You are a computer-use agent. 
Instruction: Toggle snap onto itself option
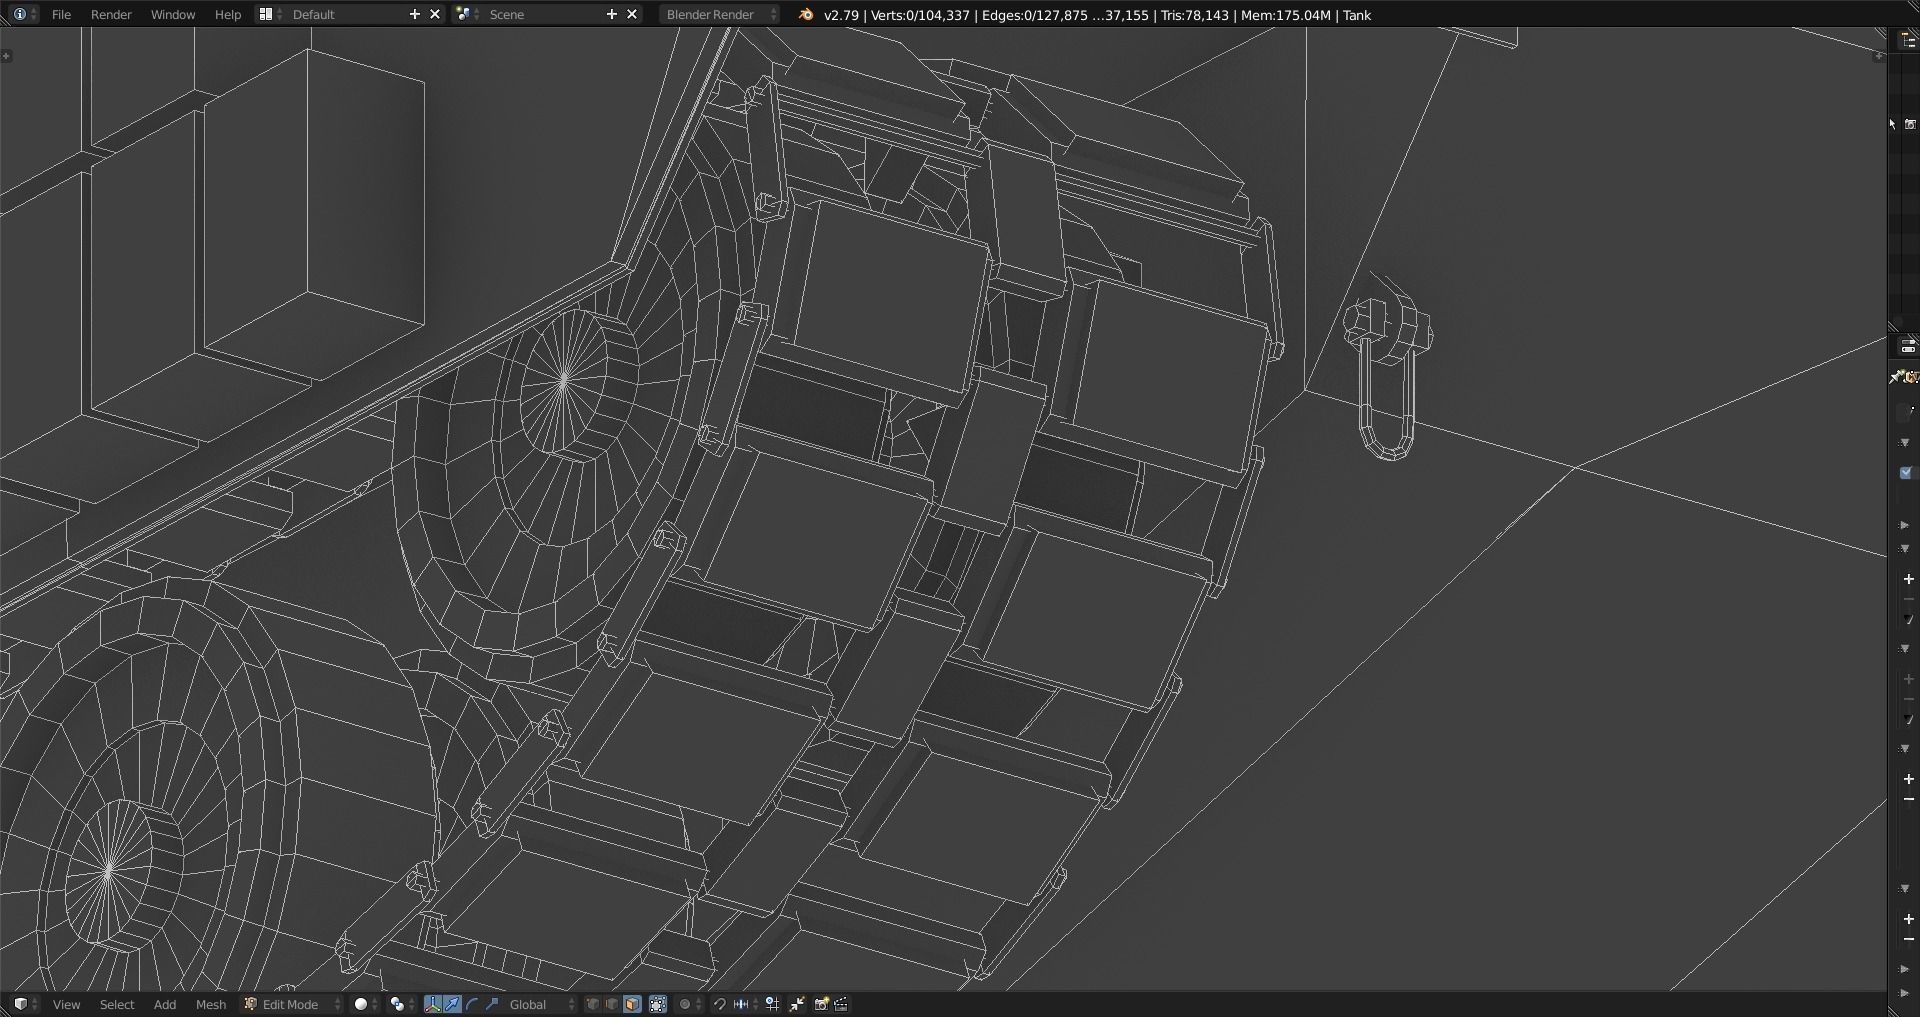(x=772, y=1004)
